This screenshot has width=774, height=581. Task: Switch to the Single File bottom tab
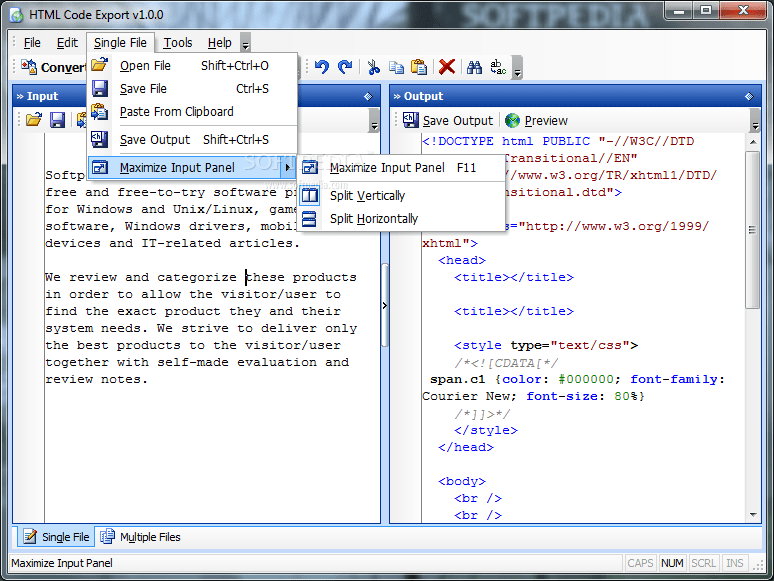pos(56,537)
